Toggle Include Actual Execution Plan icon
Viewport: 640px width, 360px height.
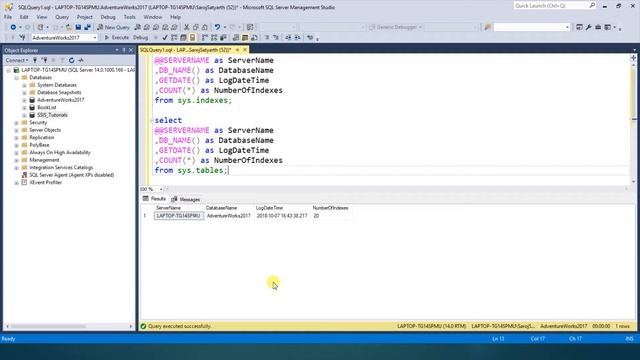pos(204,38)
